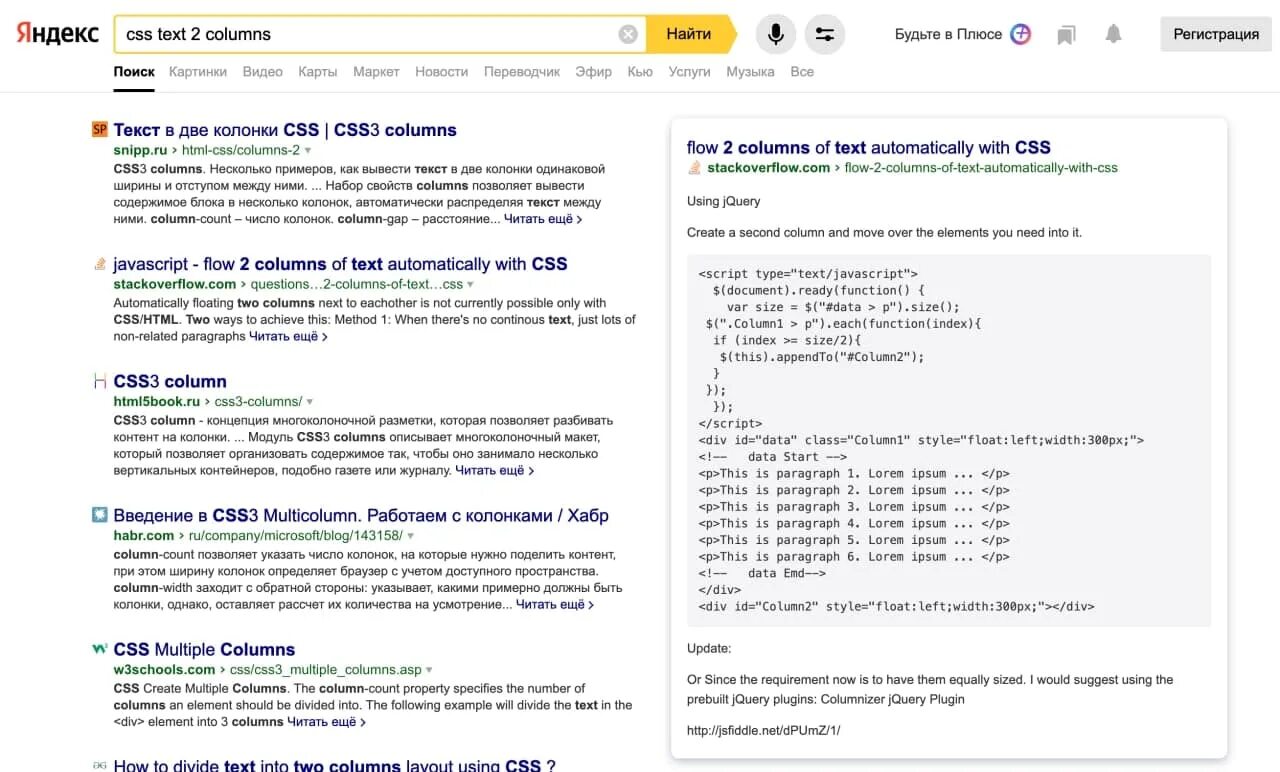The image size is (1280, 772).
Task: Click the jsfiddle.net/dPUmZ/1/ URL text
Action: point(764,730)
